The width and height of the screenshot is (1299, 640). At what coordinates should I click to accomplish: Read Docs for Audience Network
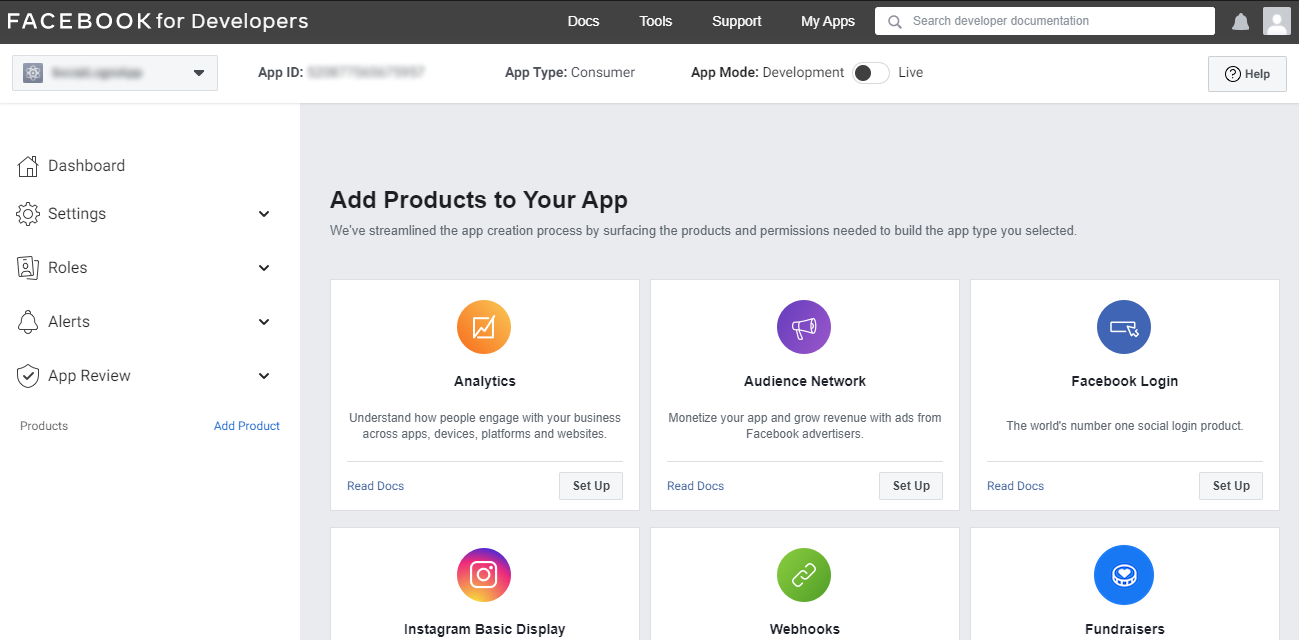(x=695, y=486)
